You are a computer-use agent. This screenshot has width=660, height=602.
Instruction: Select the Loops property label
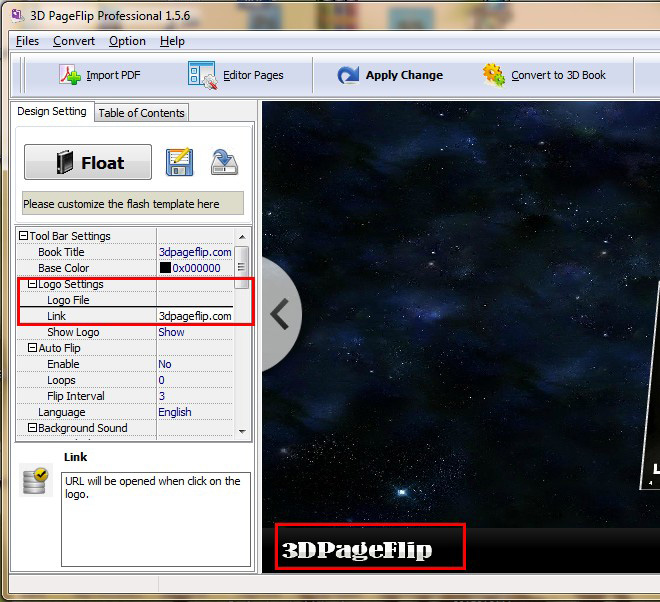(61, 380)
